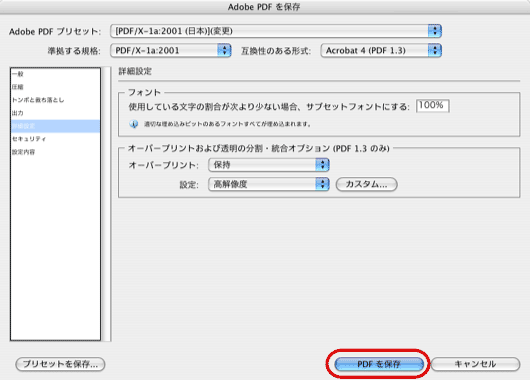
Task: Select 設定内容 in the category list
Action: (55, 152)
